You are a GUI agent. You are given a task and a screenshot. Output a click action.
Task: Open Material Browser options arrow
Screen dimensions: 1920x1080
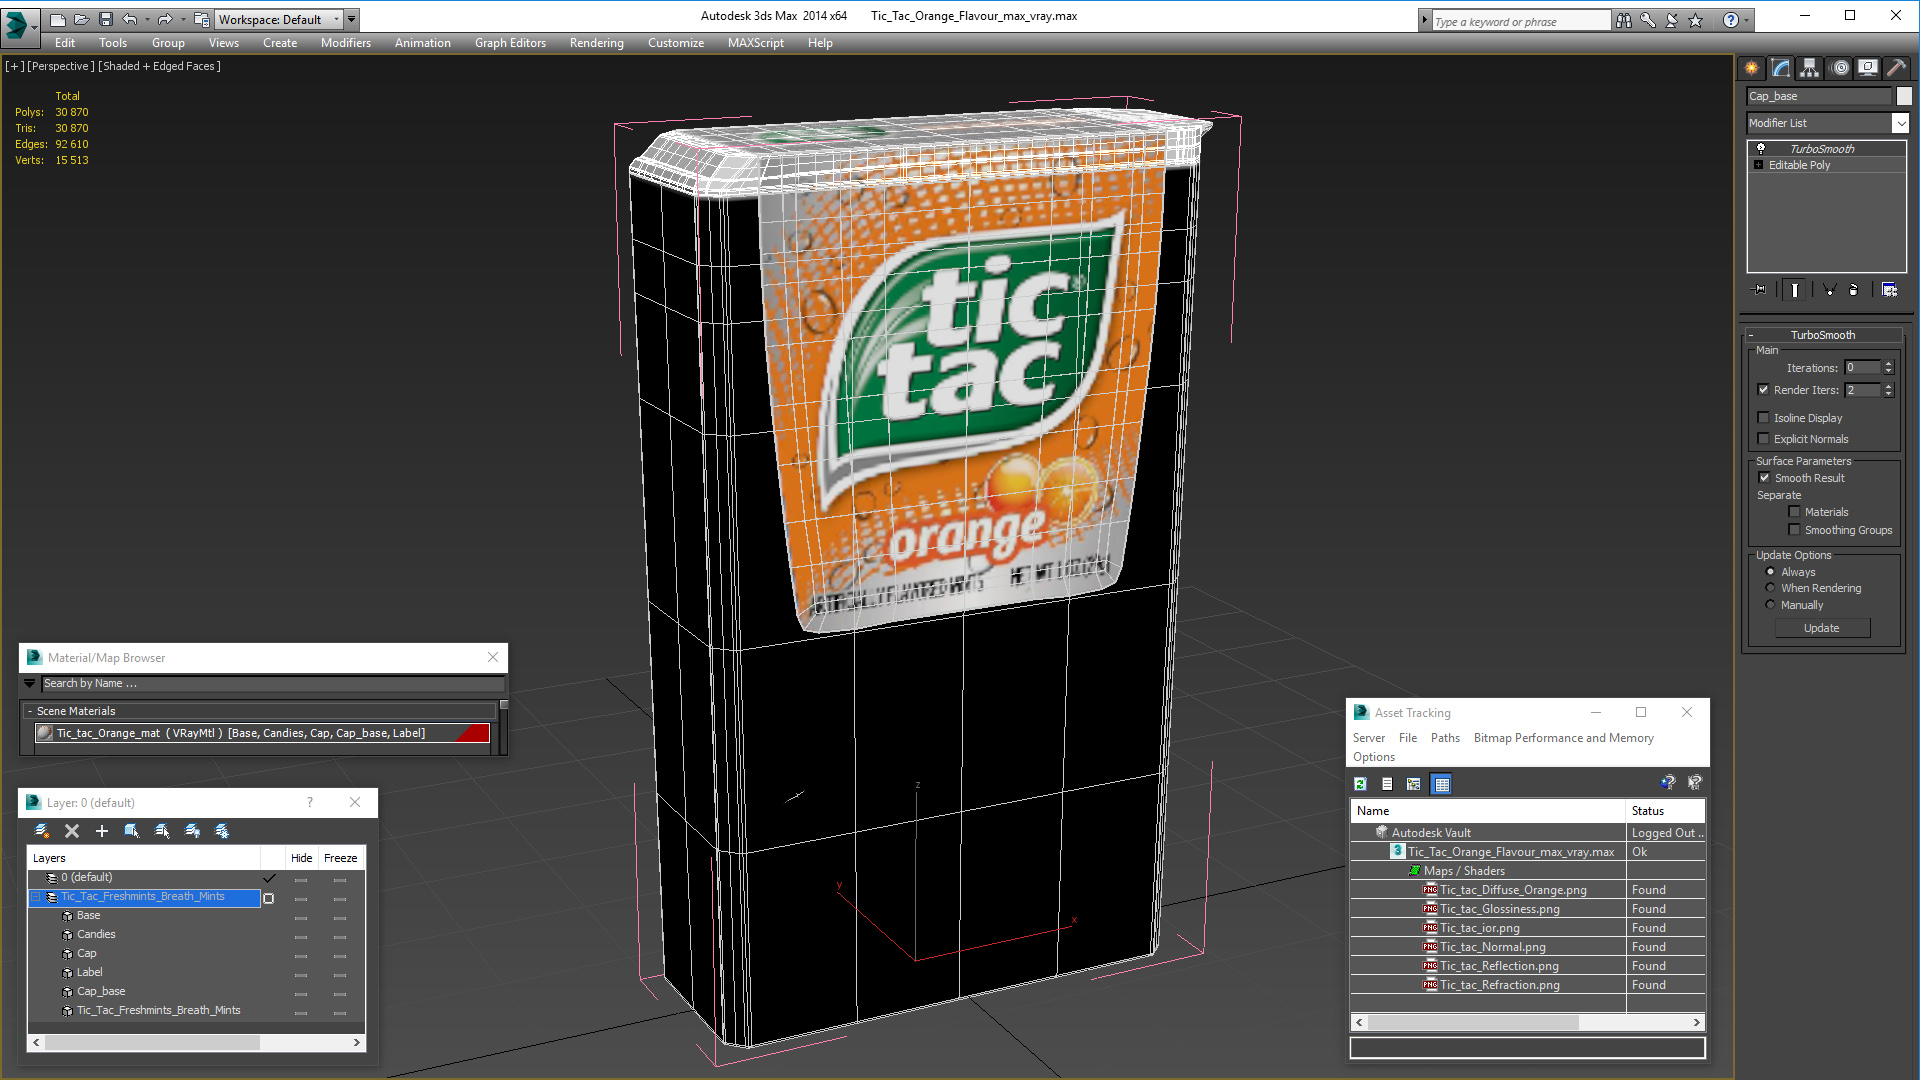(30, 684)
